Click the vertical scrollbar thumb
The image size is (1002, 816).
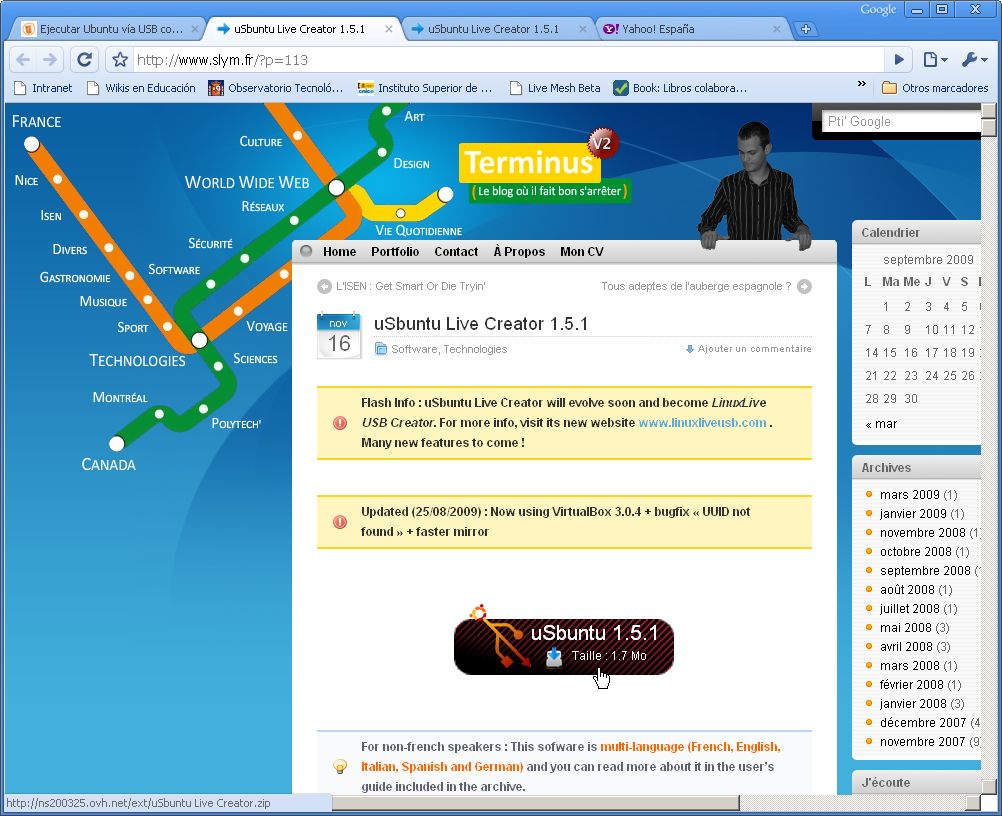[x=989, y=126]
